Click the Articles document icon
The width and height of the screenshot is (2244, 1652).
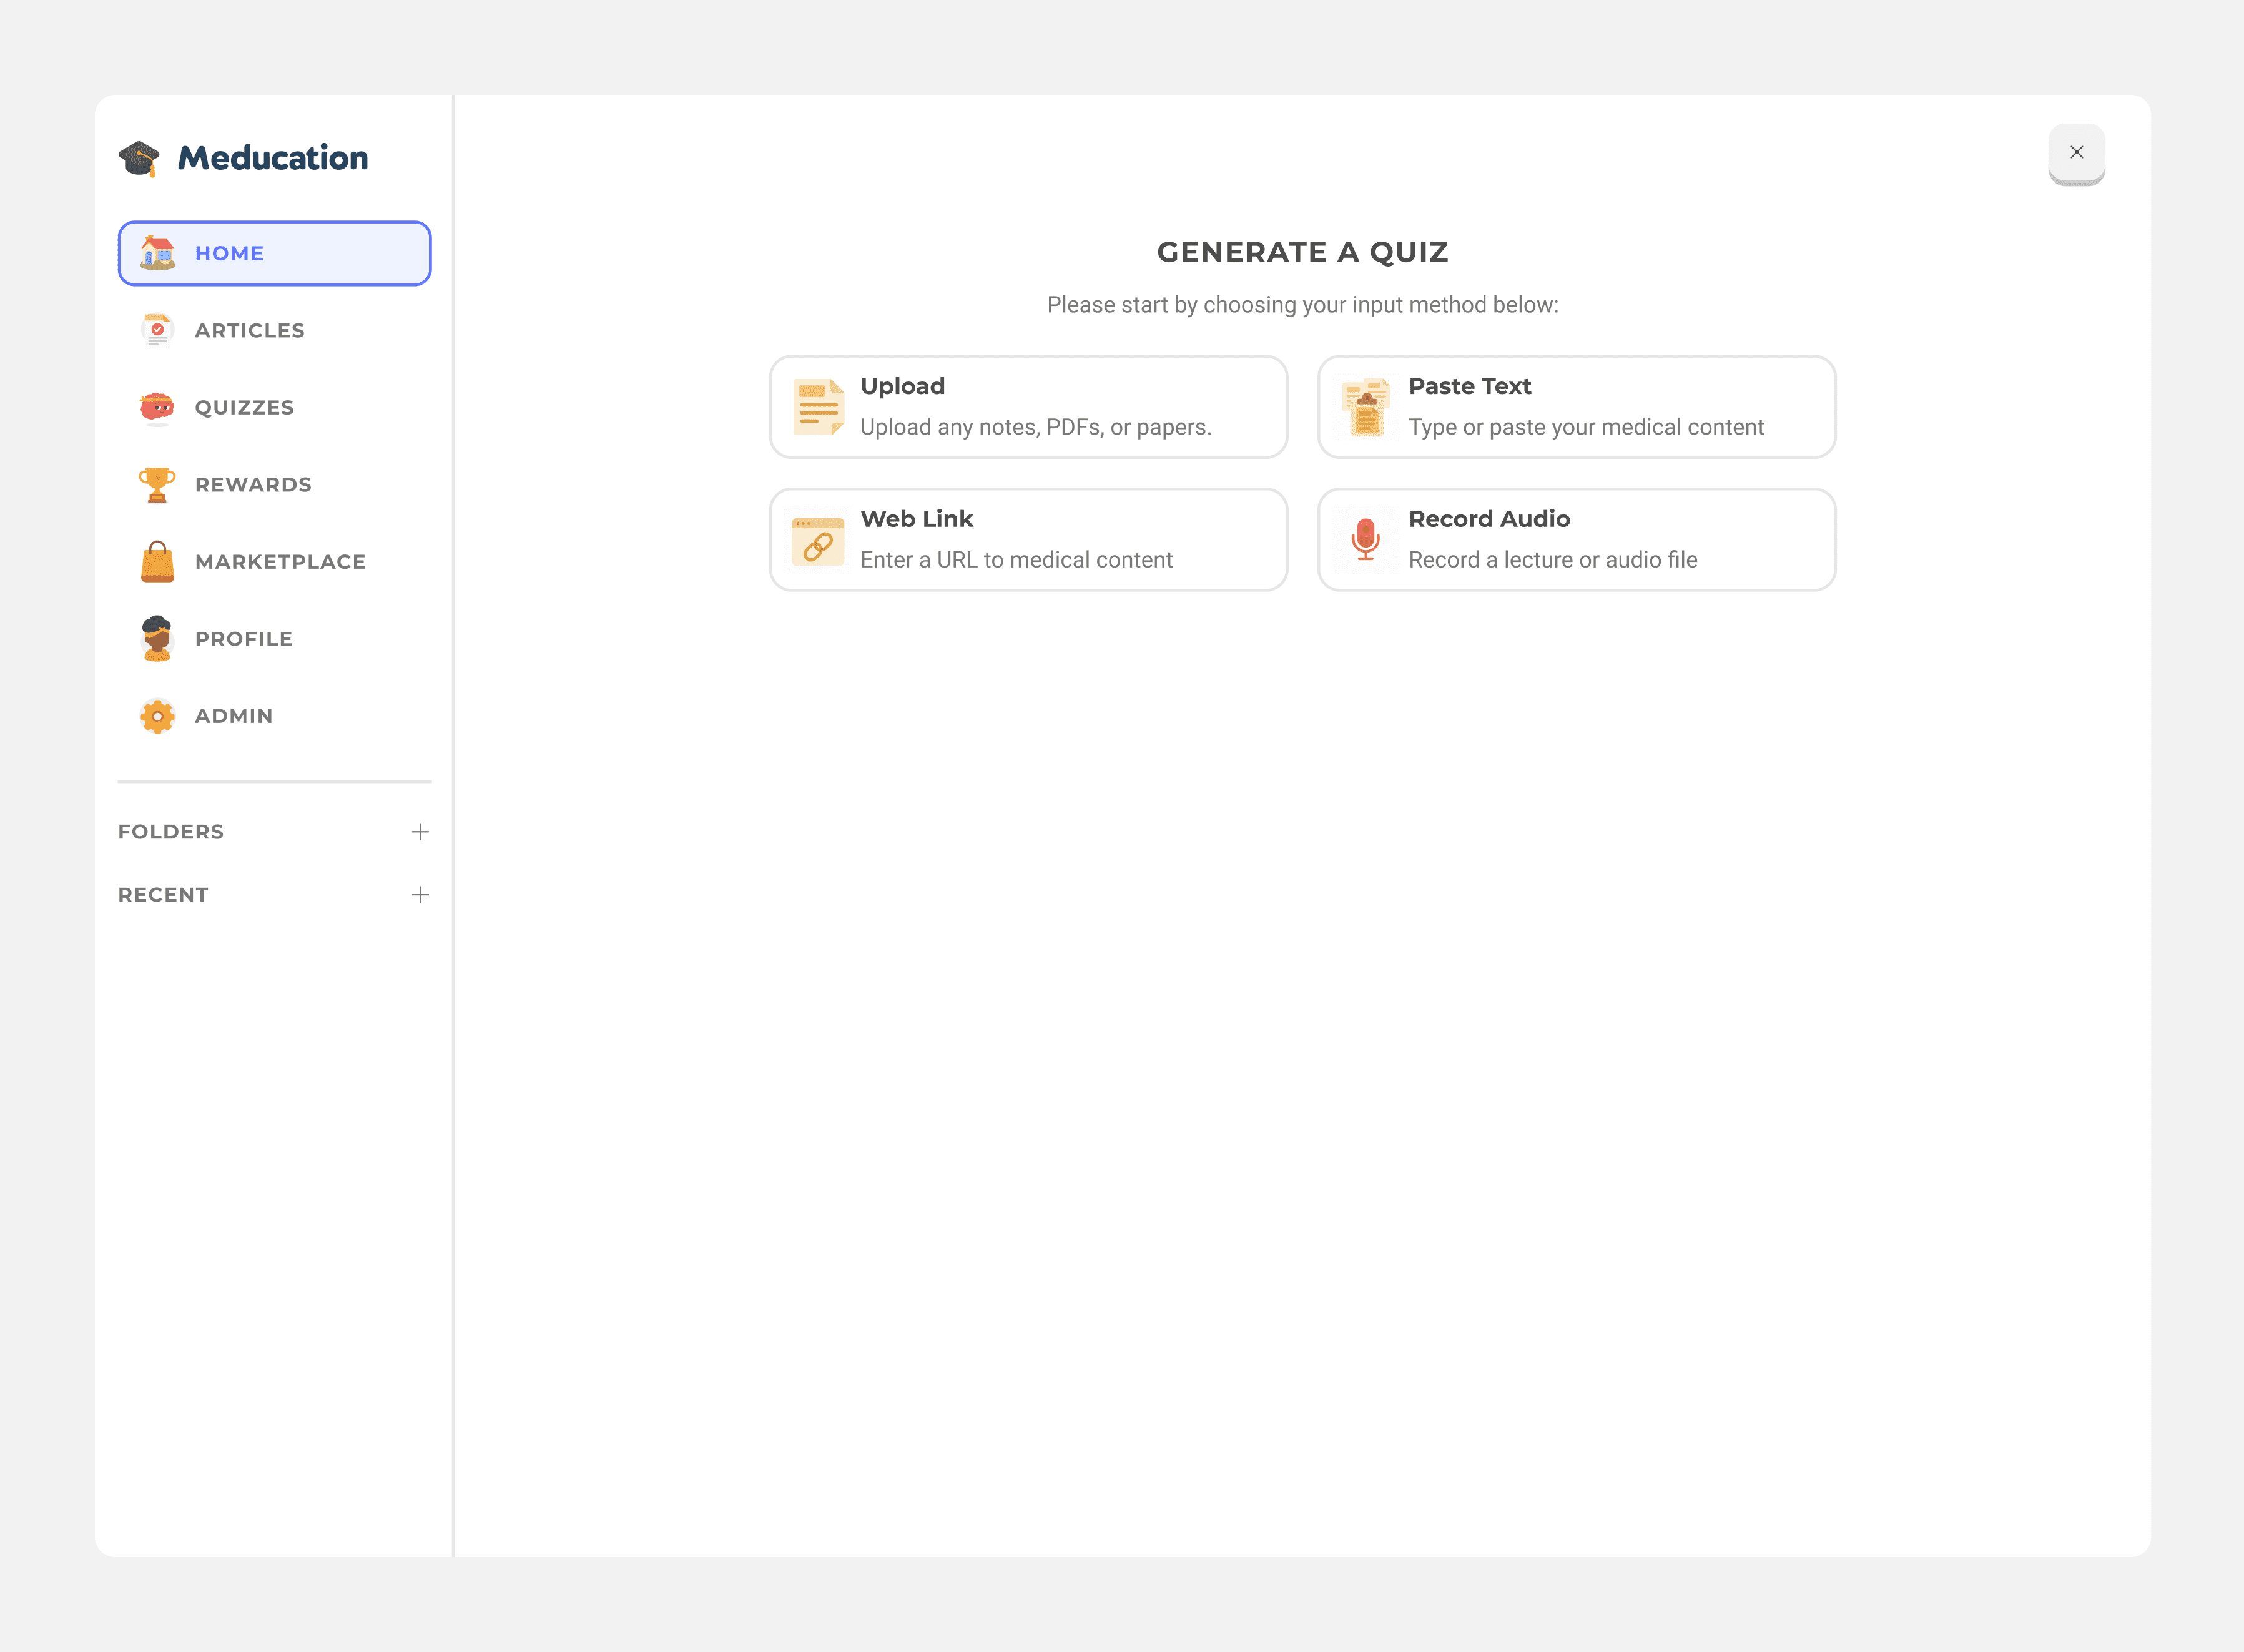tap(157, 330)
